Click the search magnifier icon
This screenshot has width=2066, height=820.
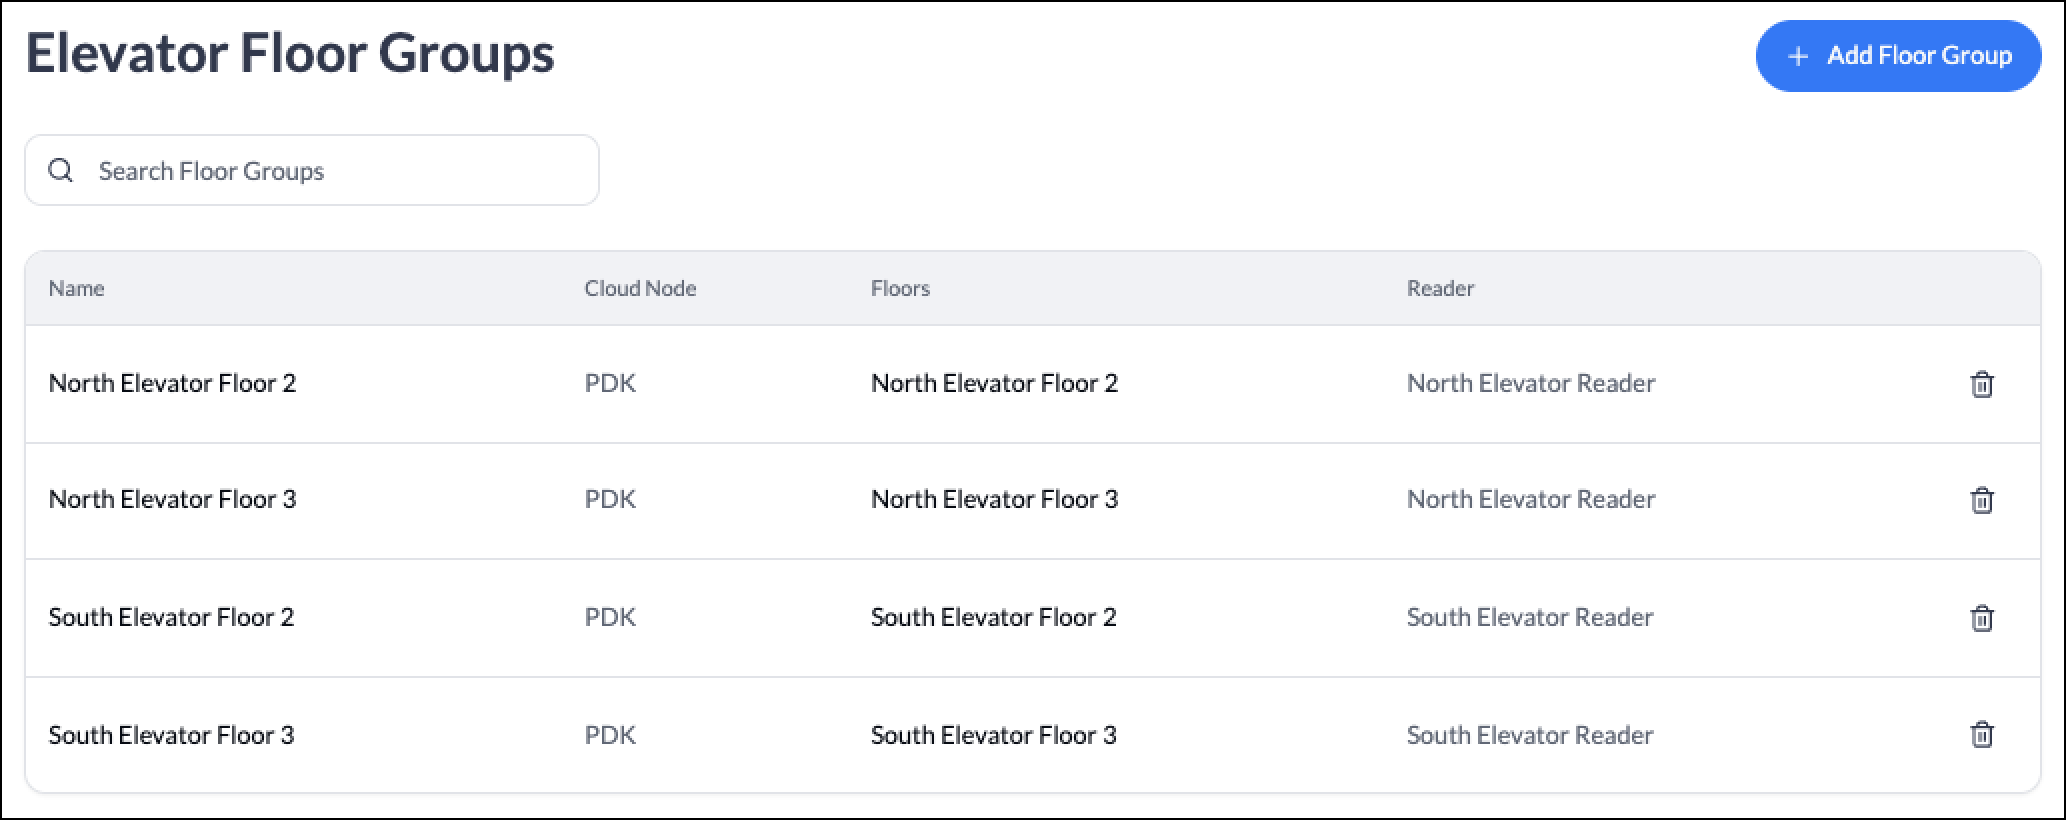click(x=61, y=170)
